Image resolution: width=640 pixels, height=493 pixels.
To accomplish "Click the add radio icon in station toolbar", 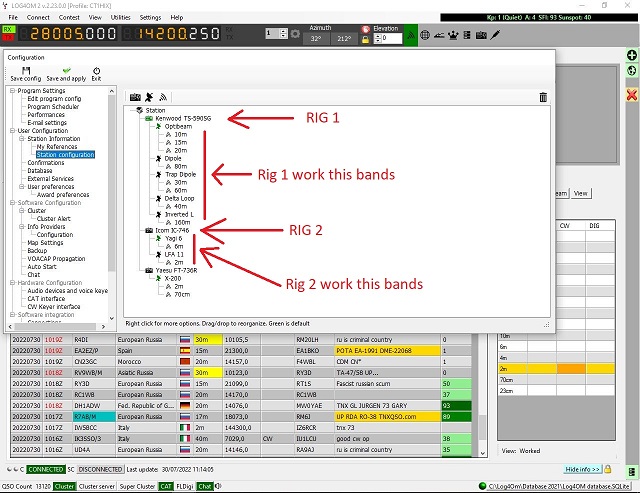I will (135, 97).
